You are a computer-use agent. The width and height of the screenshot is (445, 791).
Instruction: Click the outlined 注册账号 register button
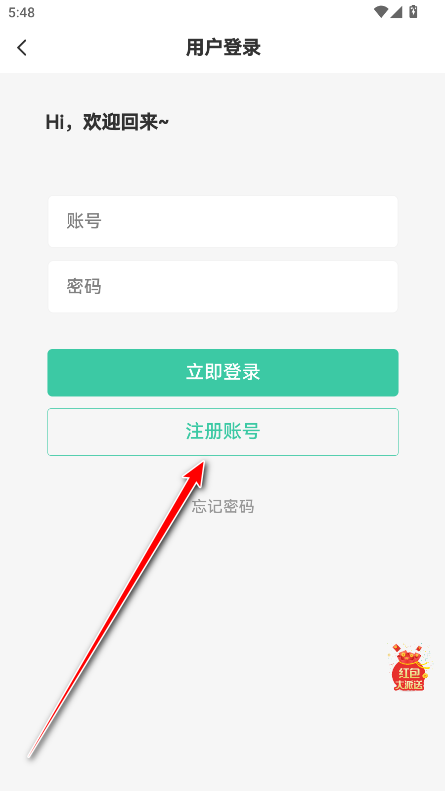223,432
